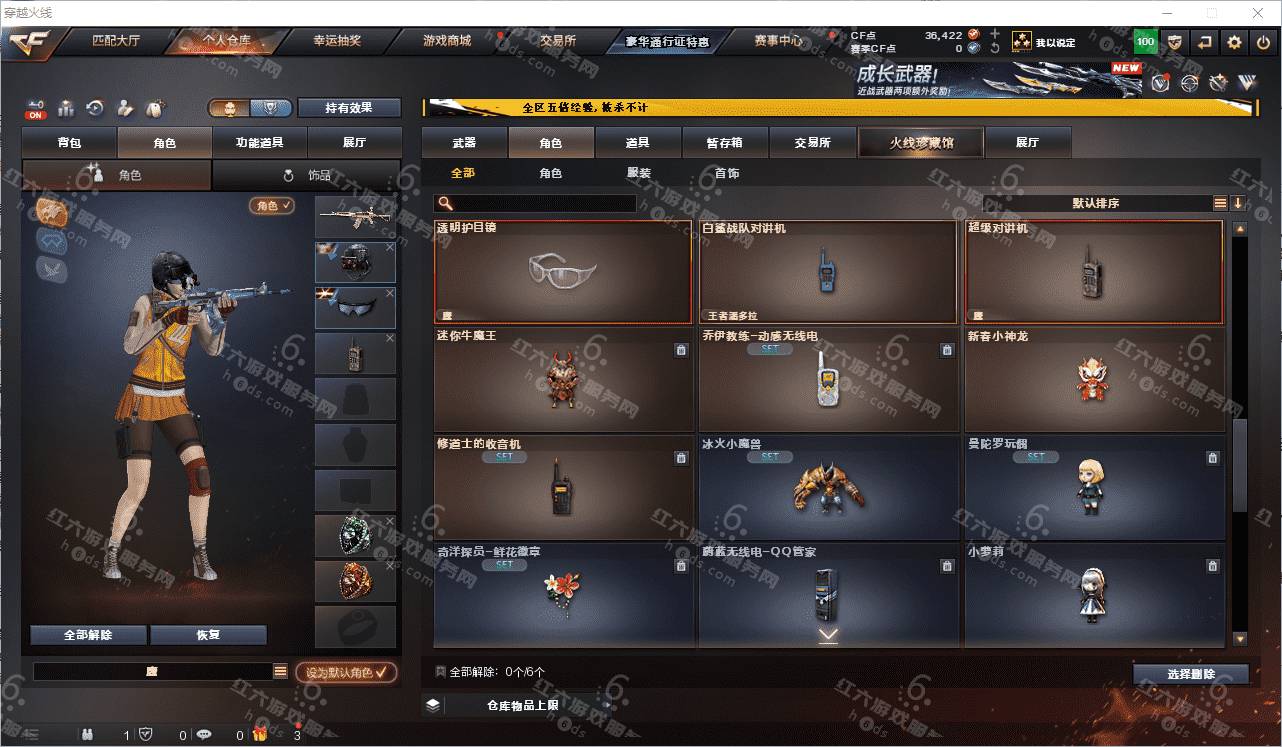Open 游戏商城 in top navigation
The width and height of the screenshot is (1282, 747).
coord(446,41)
